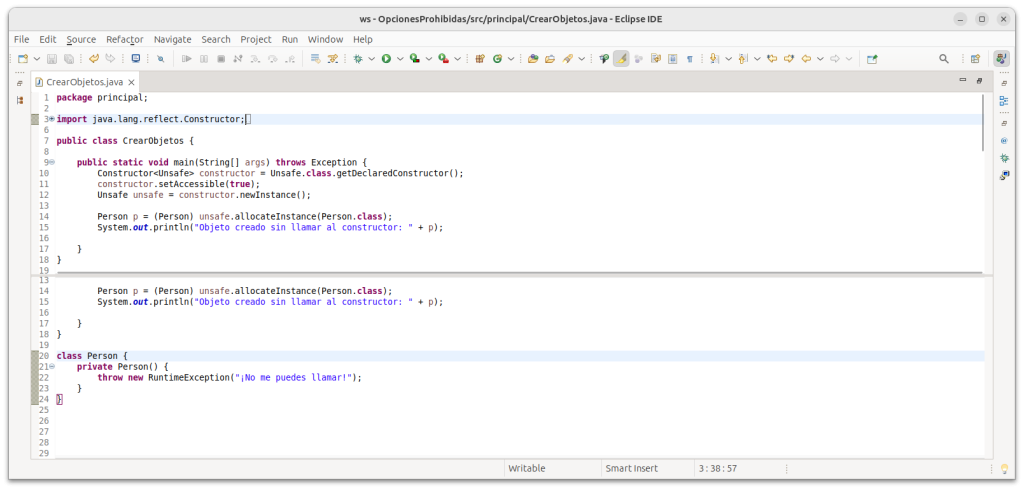Close the CrearObjetos.java tab
The width and height of the screenshot is (1024, 490).
point(131,81)
